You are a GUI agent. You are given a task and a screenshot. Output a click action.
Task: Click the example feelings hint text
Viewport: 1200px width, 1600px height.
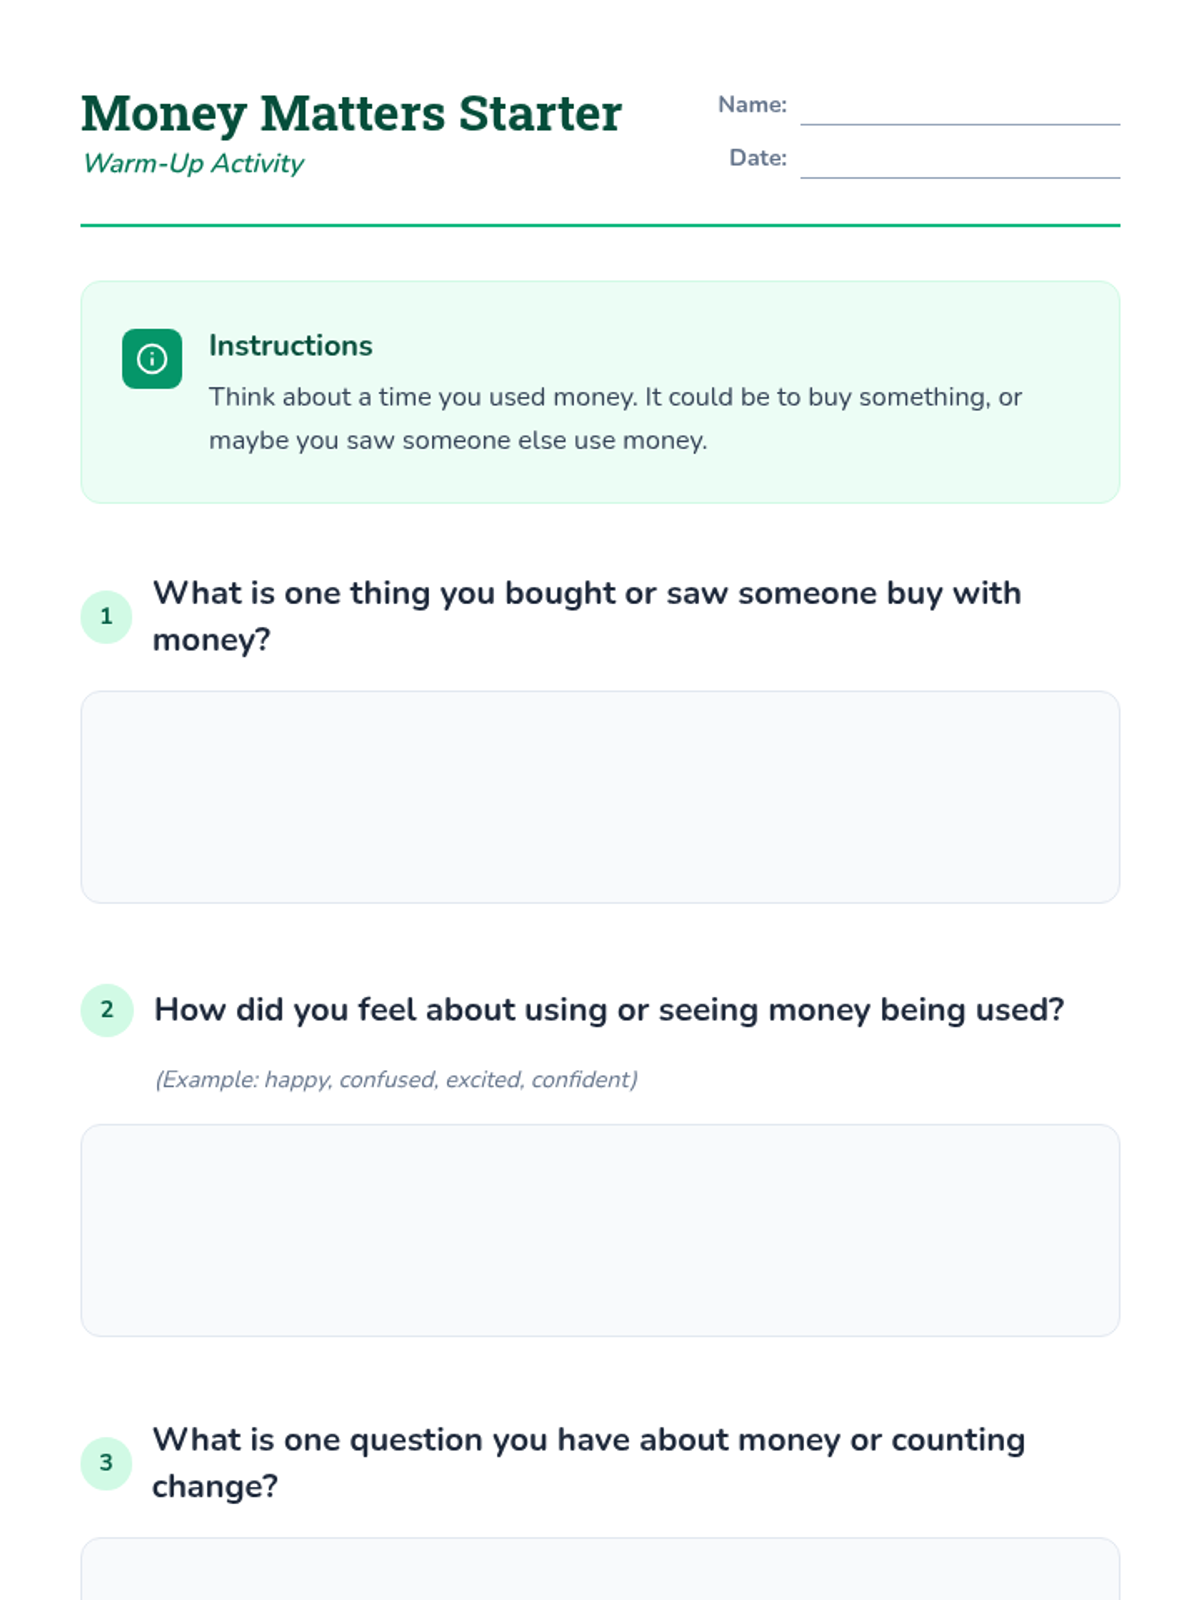click(396, 1080)
